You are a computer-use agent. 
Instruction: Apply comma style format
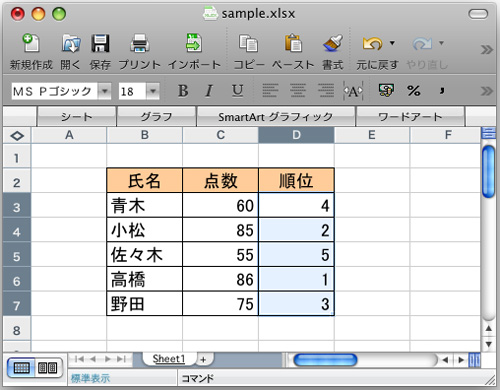pyautogui.click(x=442, y=90)
